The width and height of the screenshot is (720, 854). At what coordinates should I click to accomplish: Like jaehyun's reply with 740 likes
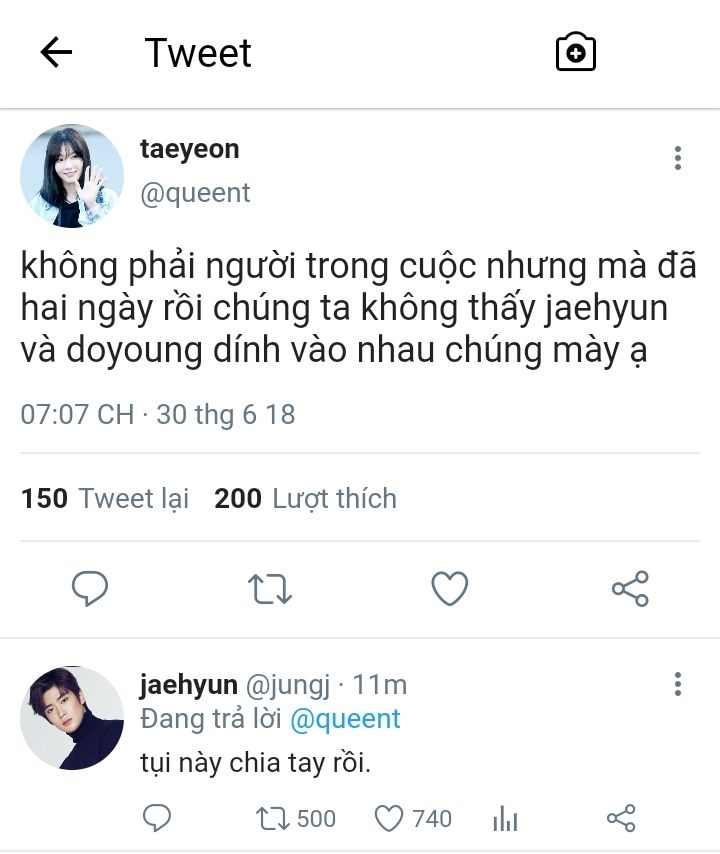413,819
